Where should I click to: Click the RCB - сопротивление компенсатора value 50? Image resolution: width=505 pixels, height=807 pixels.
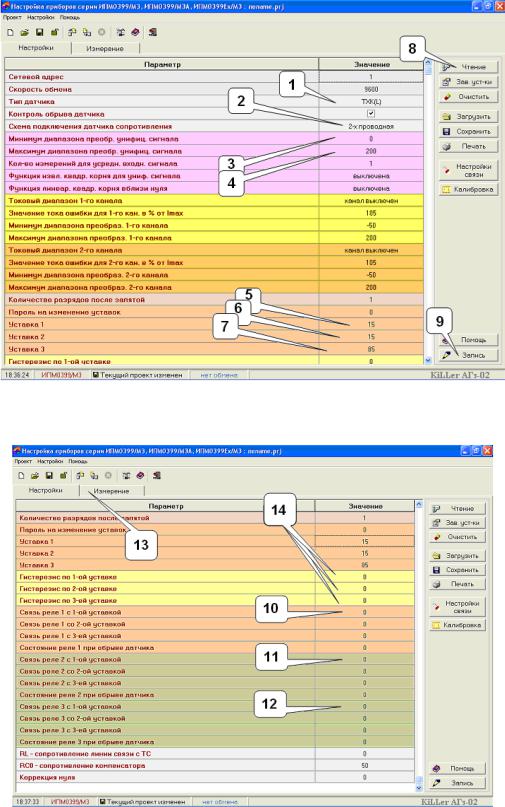tap(364, 765)
